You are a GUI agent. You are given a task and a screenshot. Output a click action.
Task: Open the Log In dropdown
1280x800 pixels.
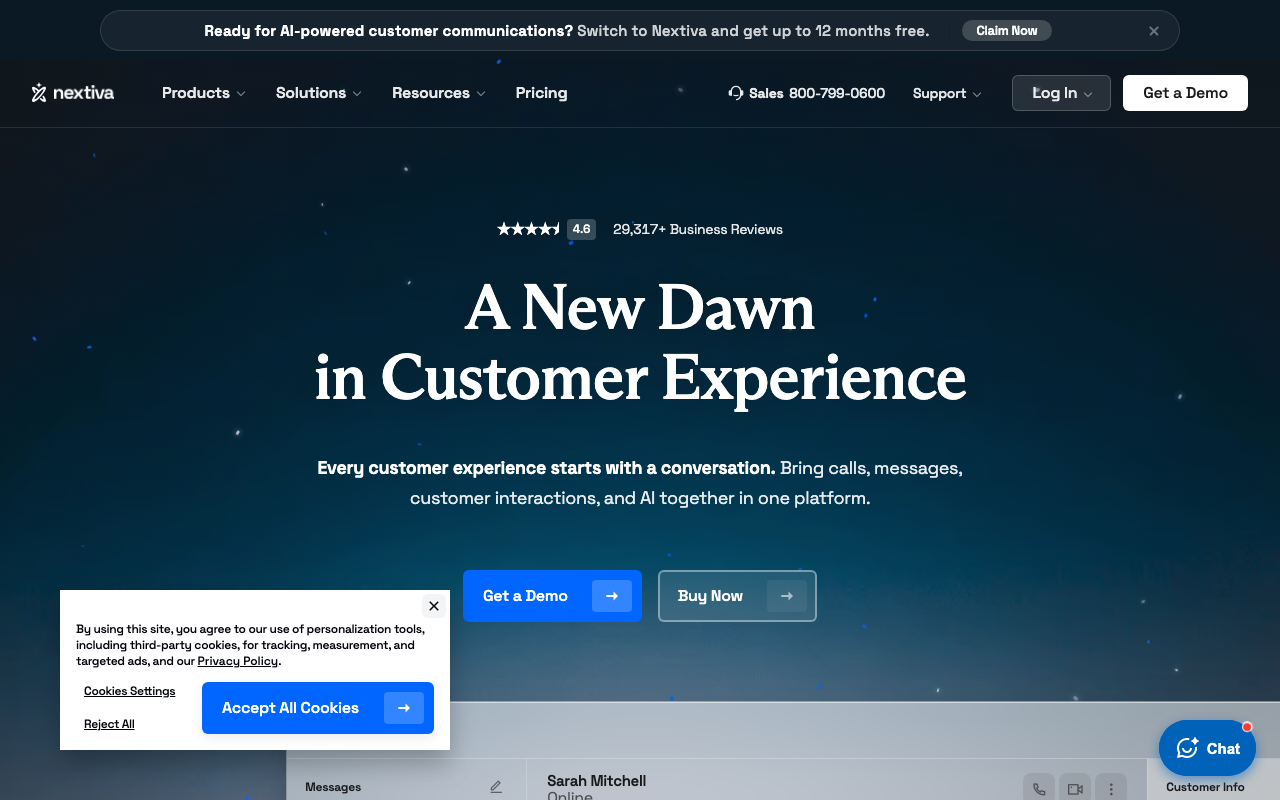[1061, 93]
